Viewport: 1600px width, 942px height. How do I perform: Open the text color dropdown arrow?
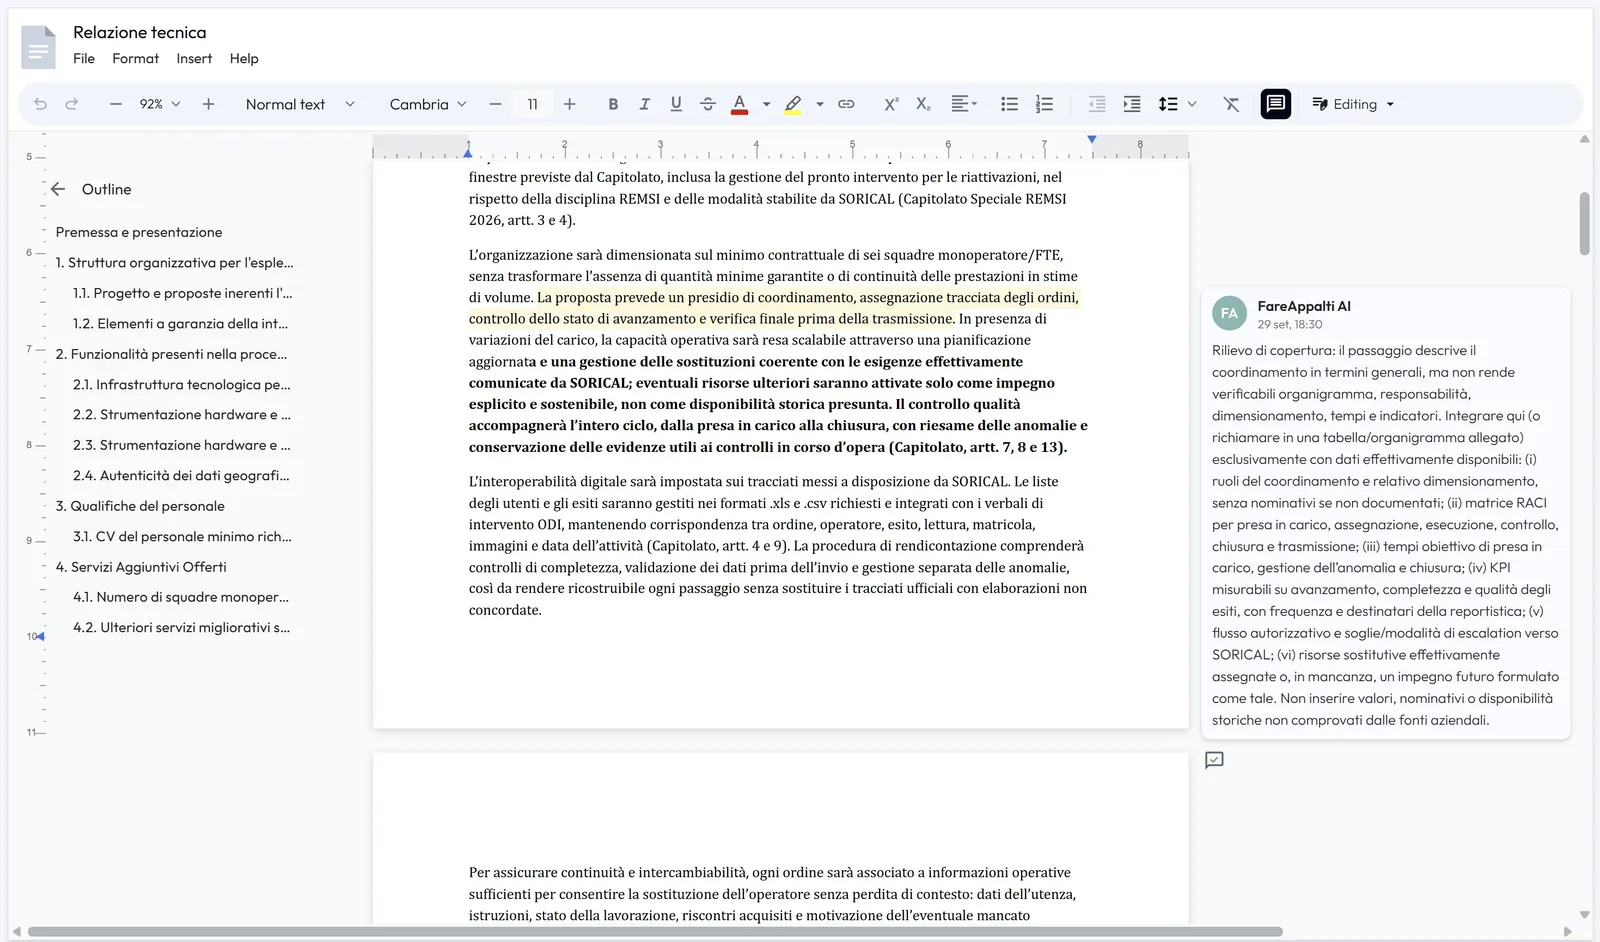(766, 104)
